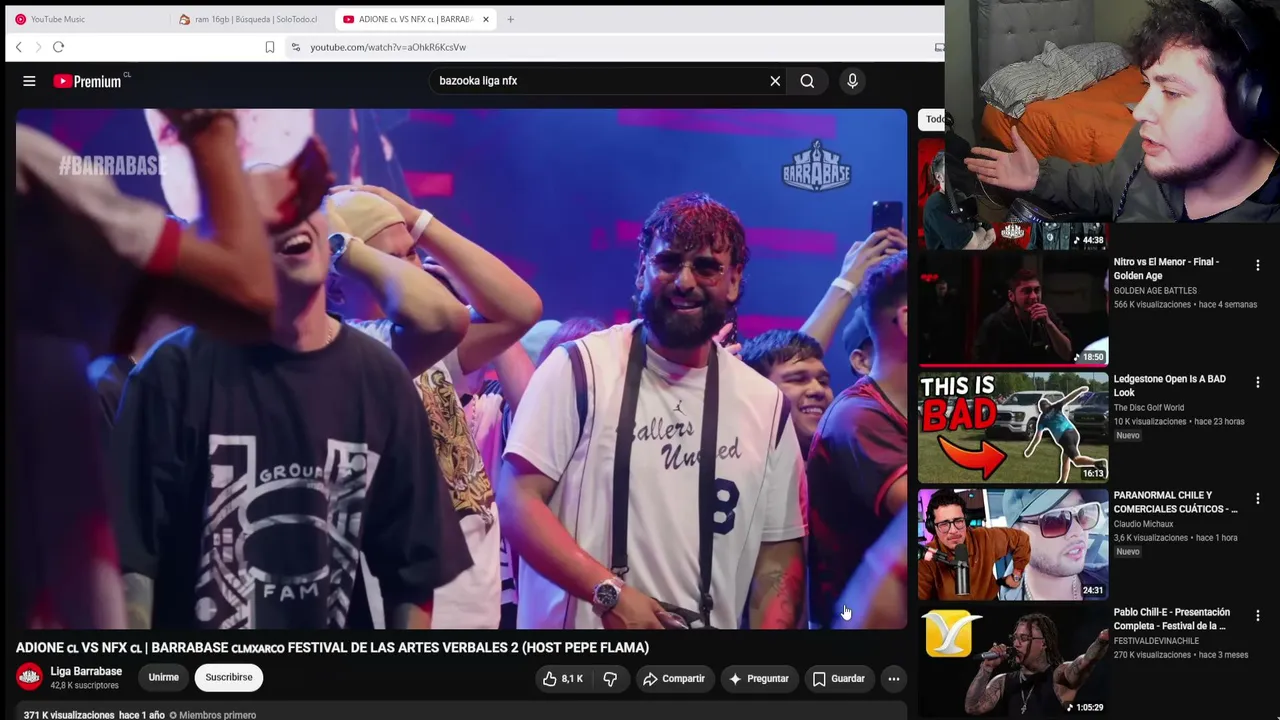Open options for Paranormal Chile video
Screen dimensions: 1280x720
(1258, 499)
